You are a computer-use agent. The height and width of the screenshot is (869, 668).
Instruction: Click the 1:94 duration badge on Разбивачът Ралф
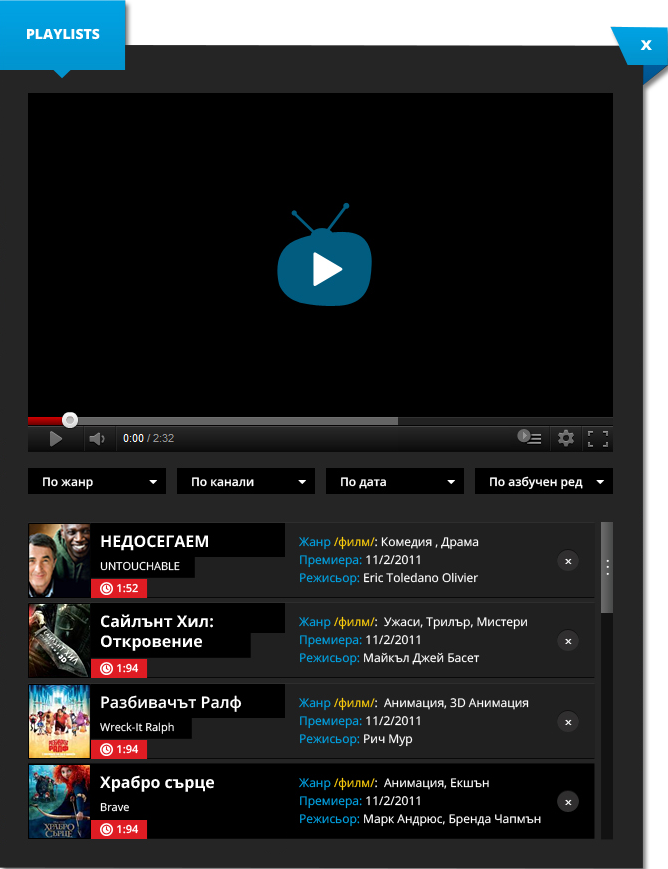click(119, 749)
